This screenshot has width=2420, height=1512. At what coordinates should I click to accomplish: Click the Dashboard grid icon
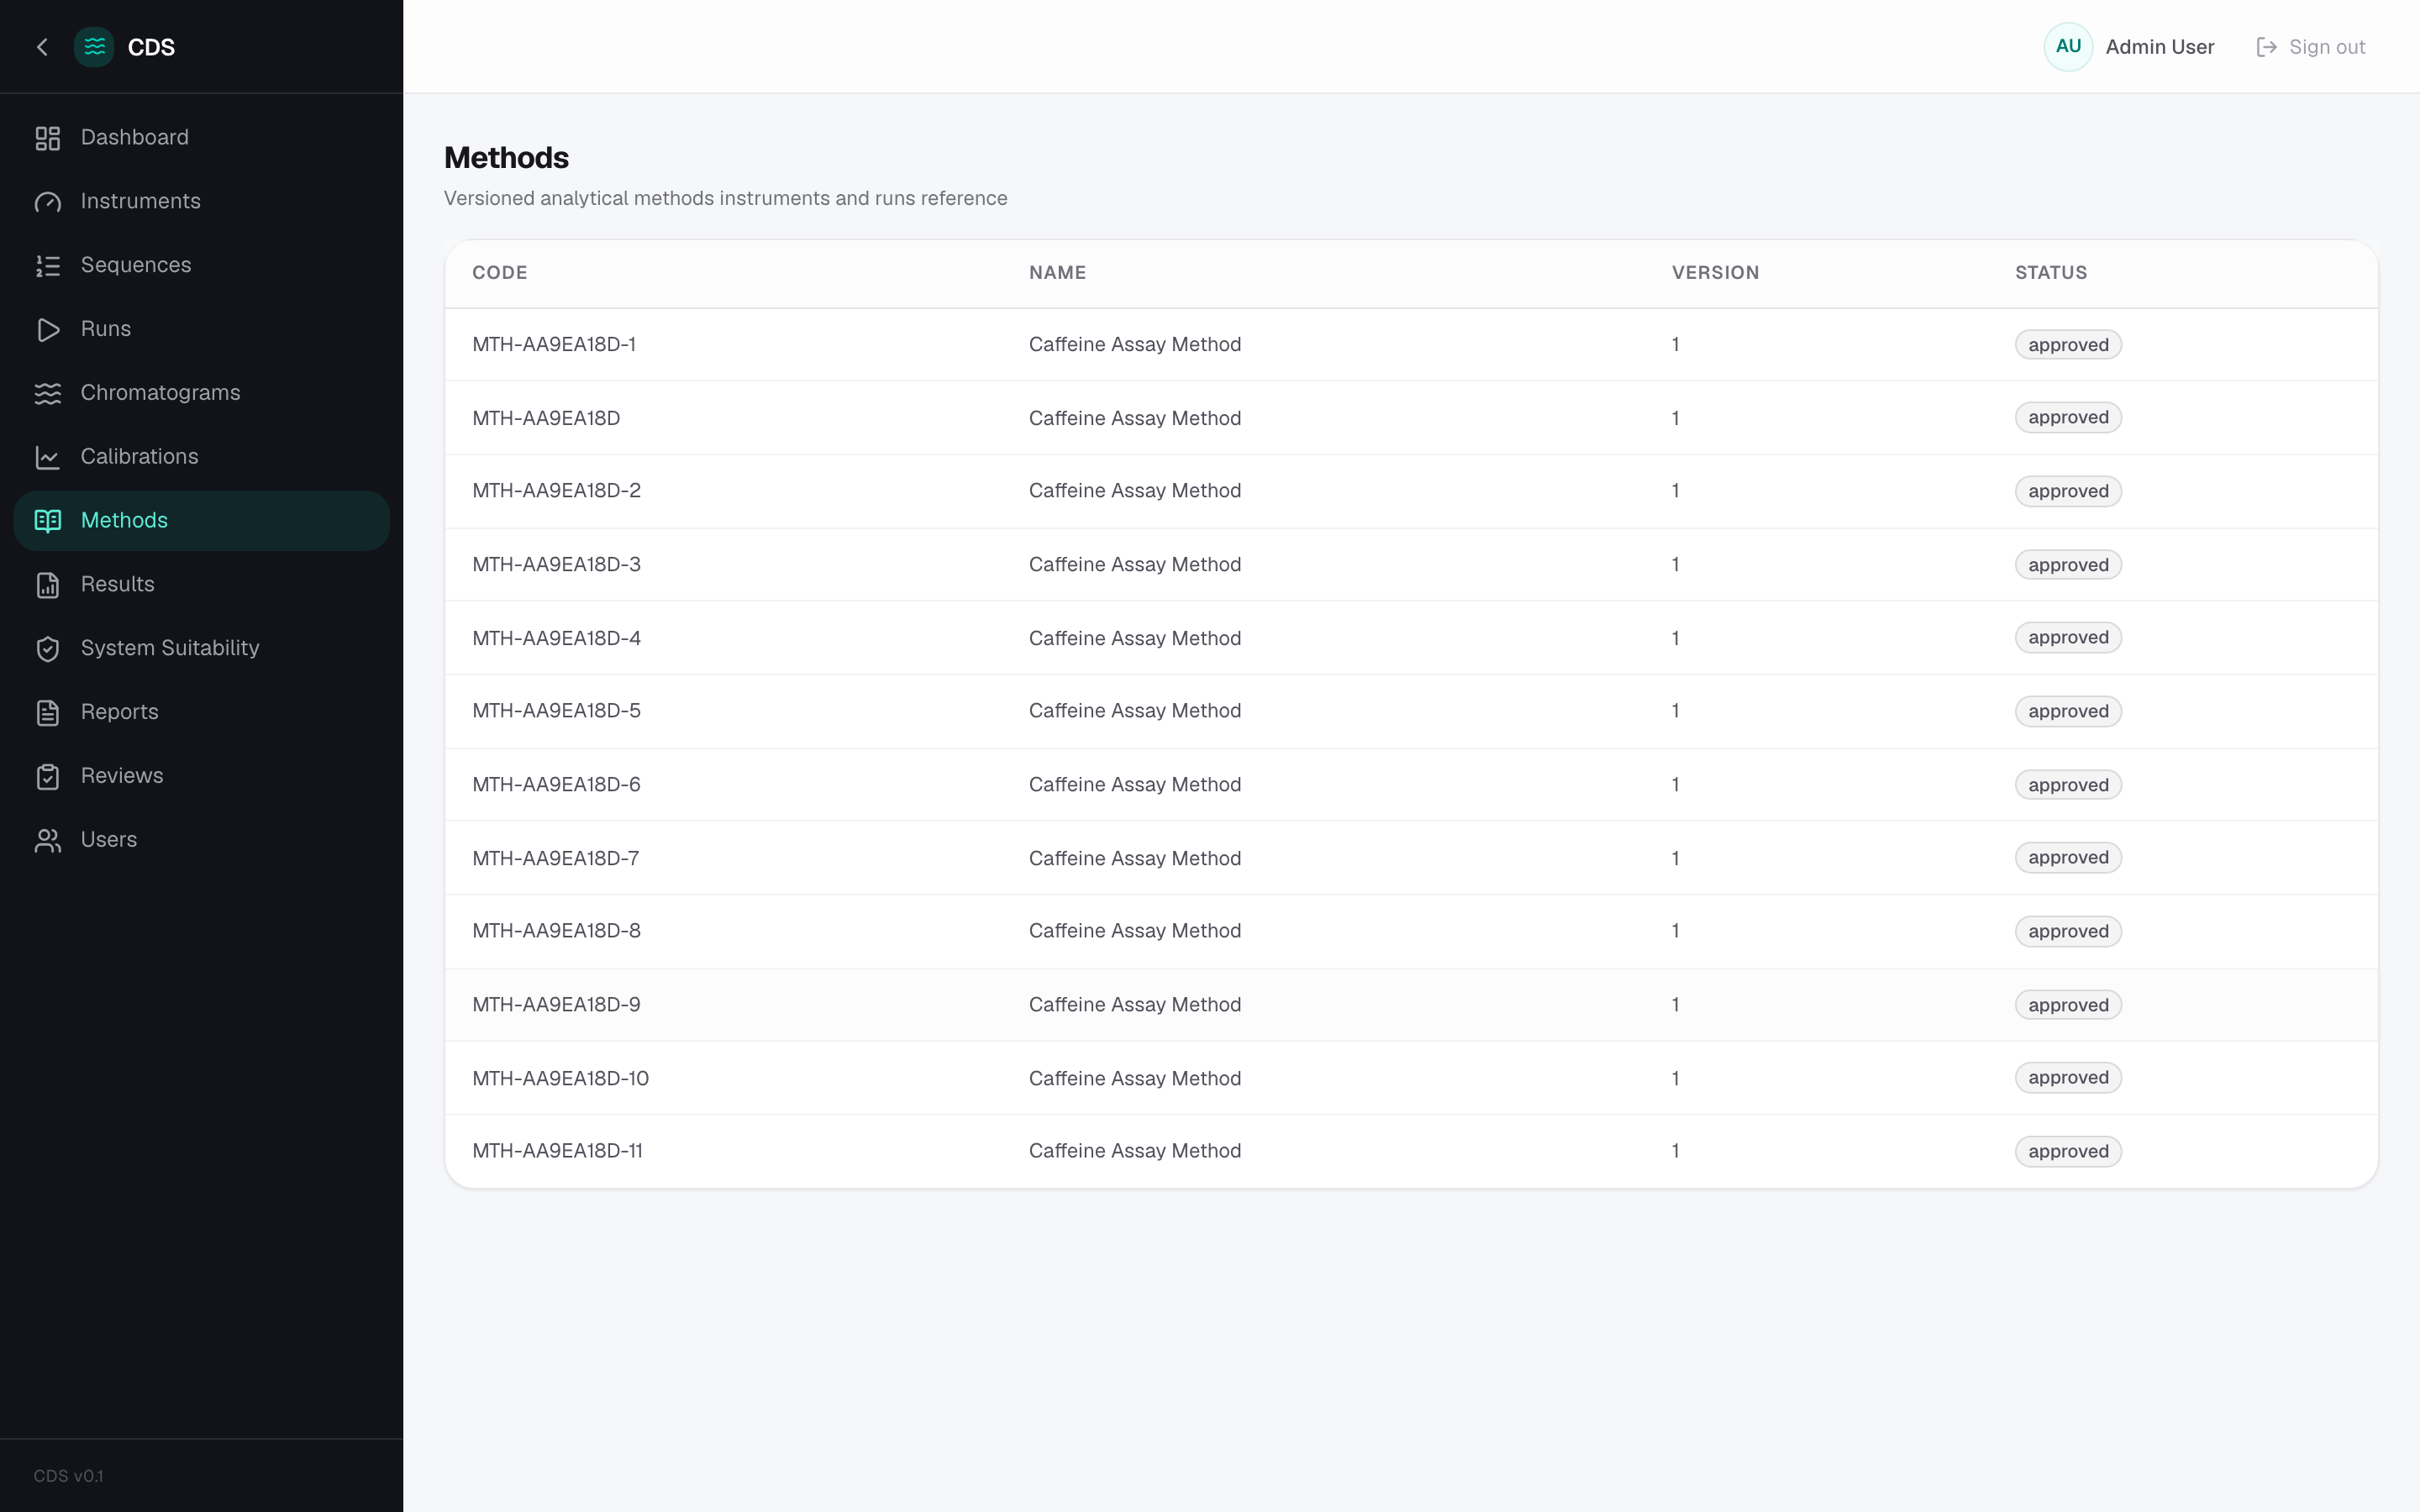point(48,138)
